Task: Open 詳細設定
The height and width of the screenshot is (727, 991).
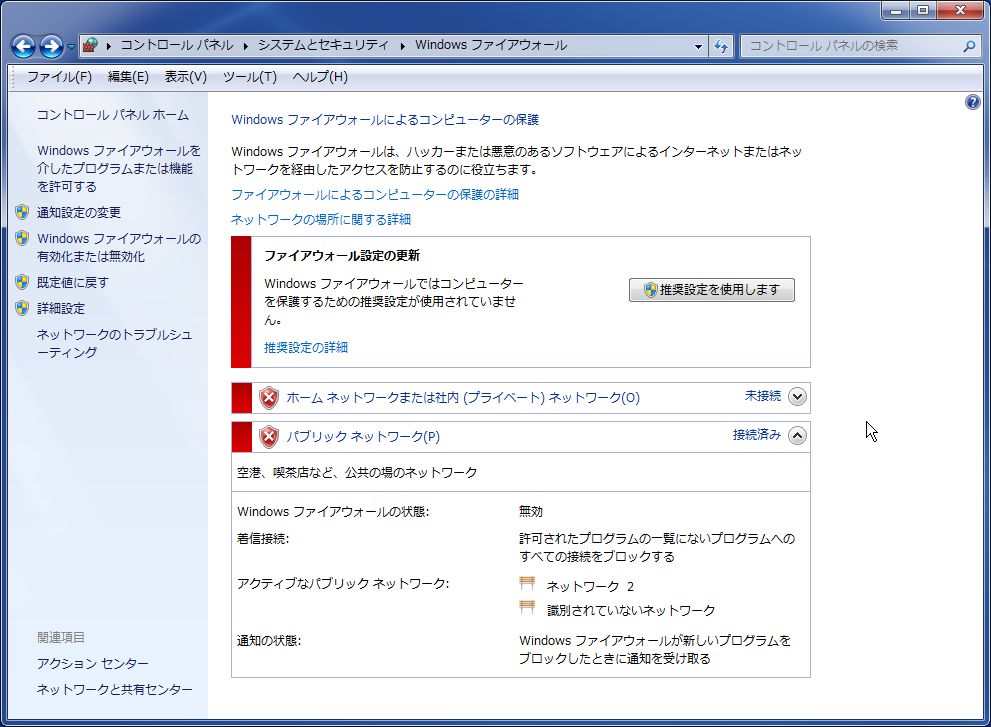Action: pos(61,309)
